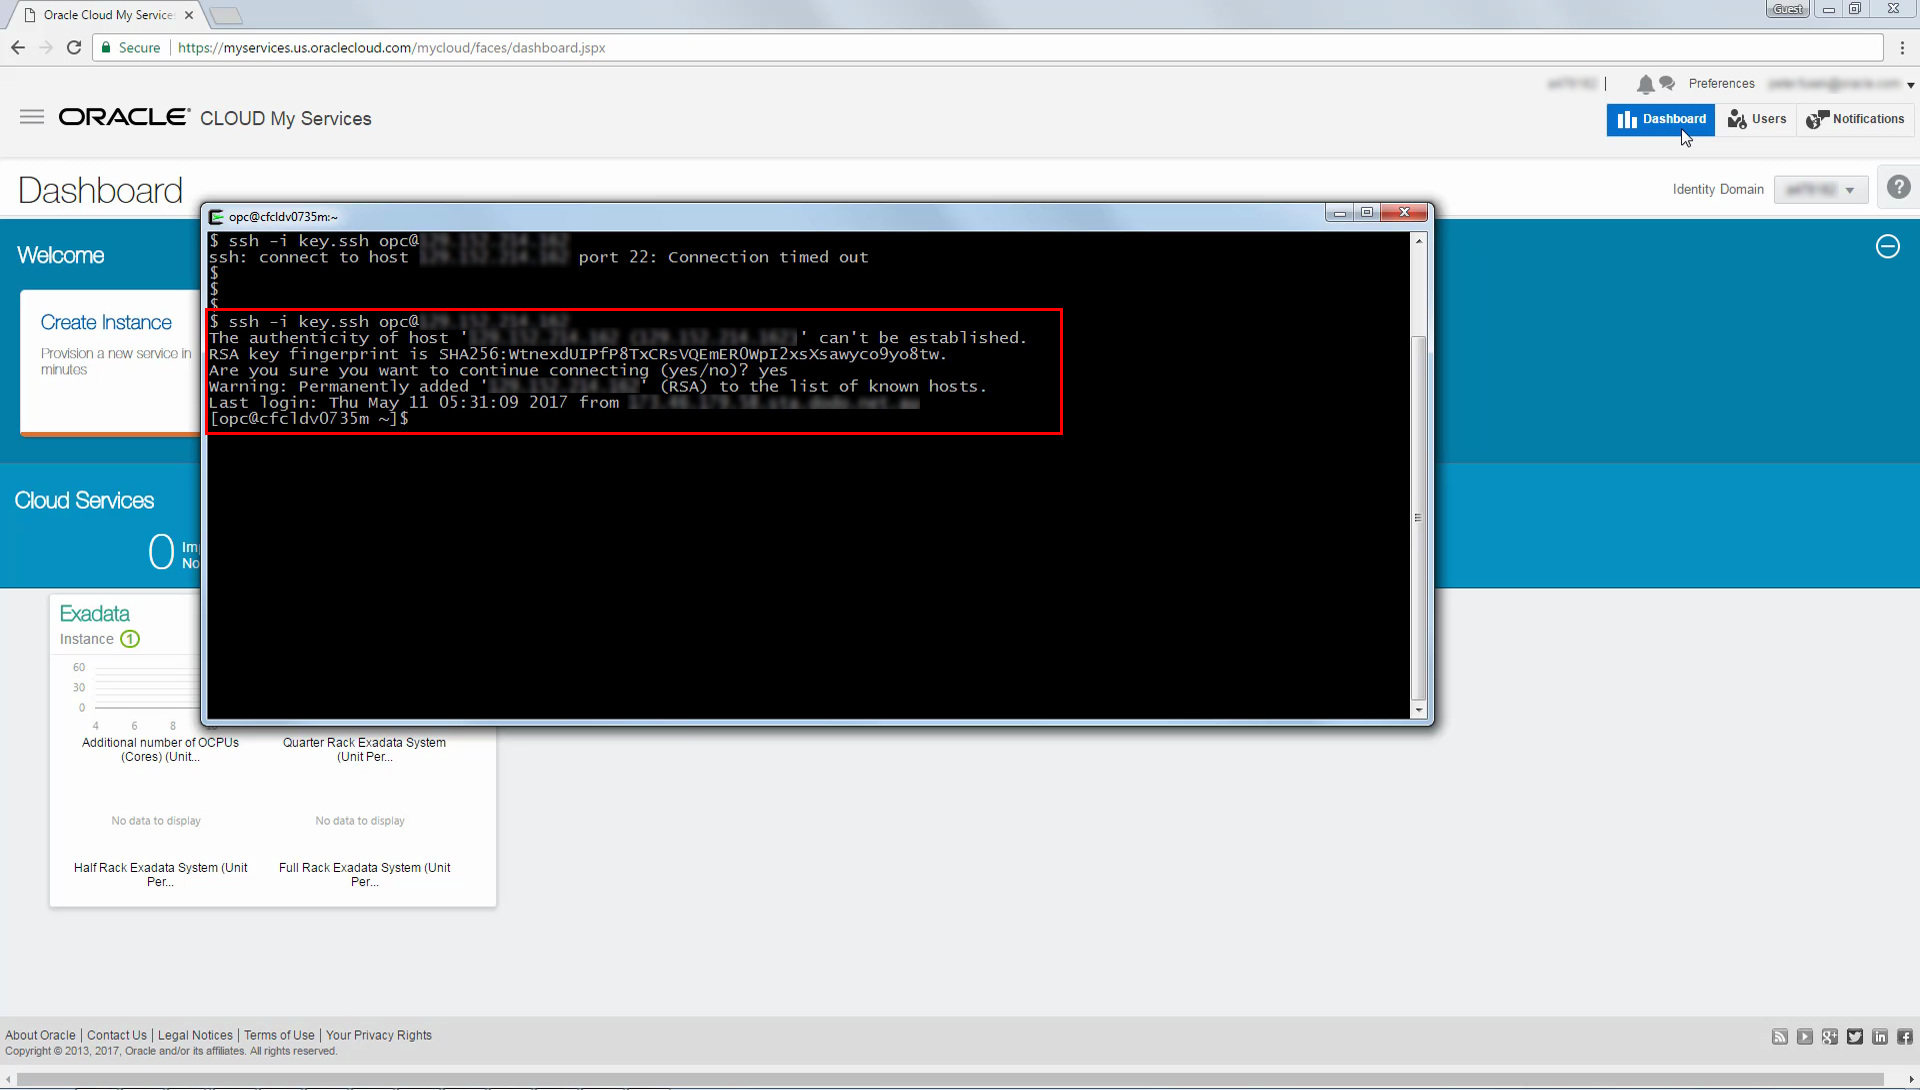Image resolution: width=1920 pixels, height=1090 pixels.
Task: Click the terminal window title icon
Action: click(216, 216)
